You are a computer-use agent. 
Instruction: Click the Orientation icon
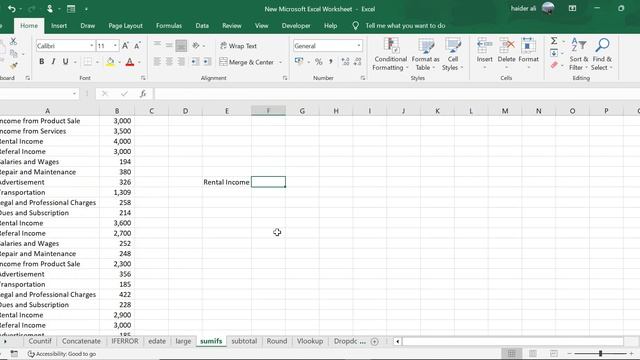196,45
